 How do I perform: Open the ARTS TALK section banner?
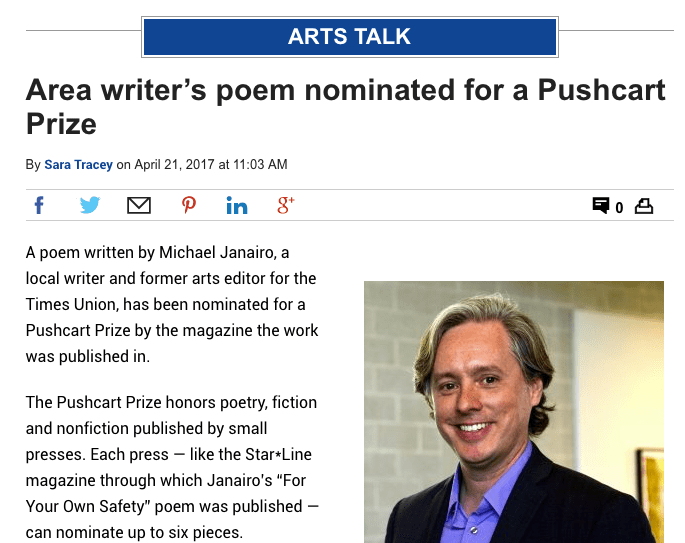pyautogui.click(x=350, y=37)
